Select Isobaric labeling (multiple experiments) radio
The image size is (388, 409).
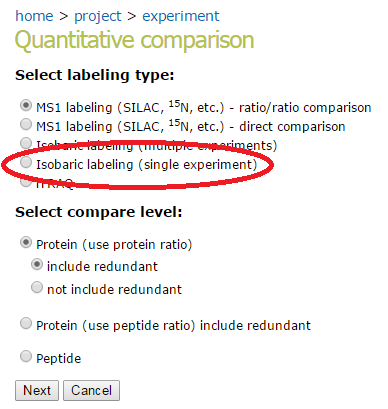tap(26, 143)
